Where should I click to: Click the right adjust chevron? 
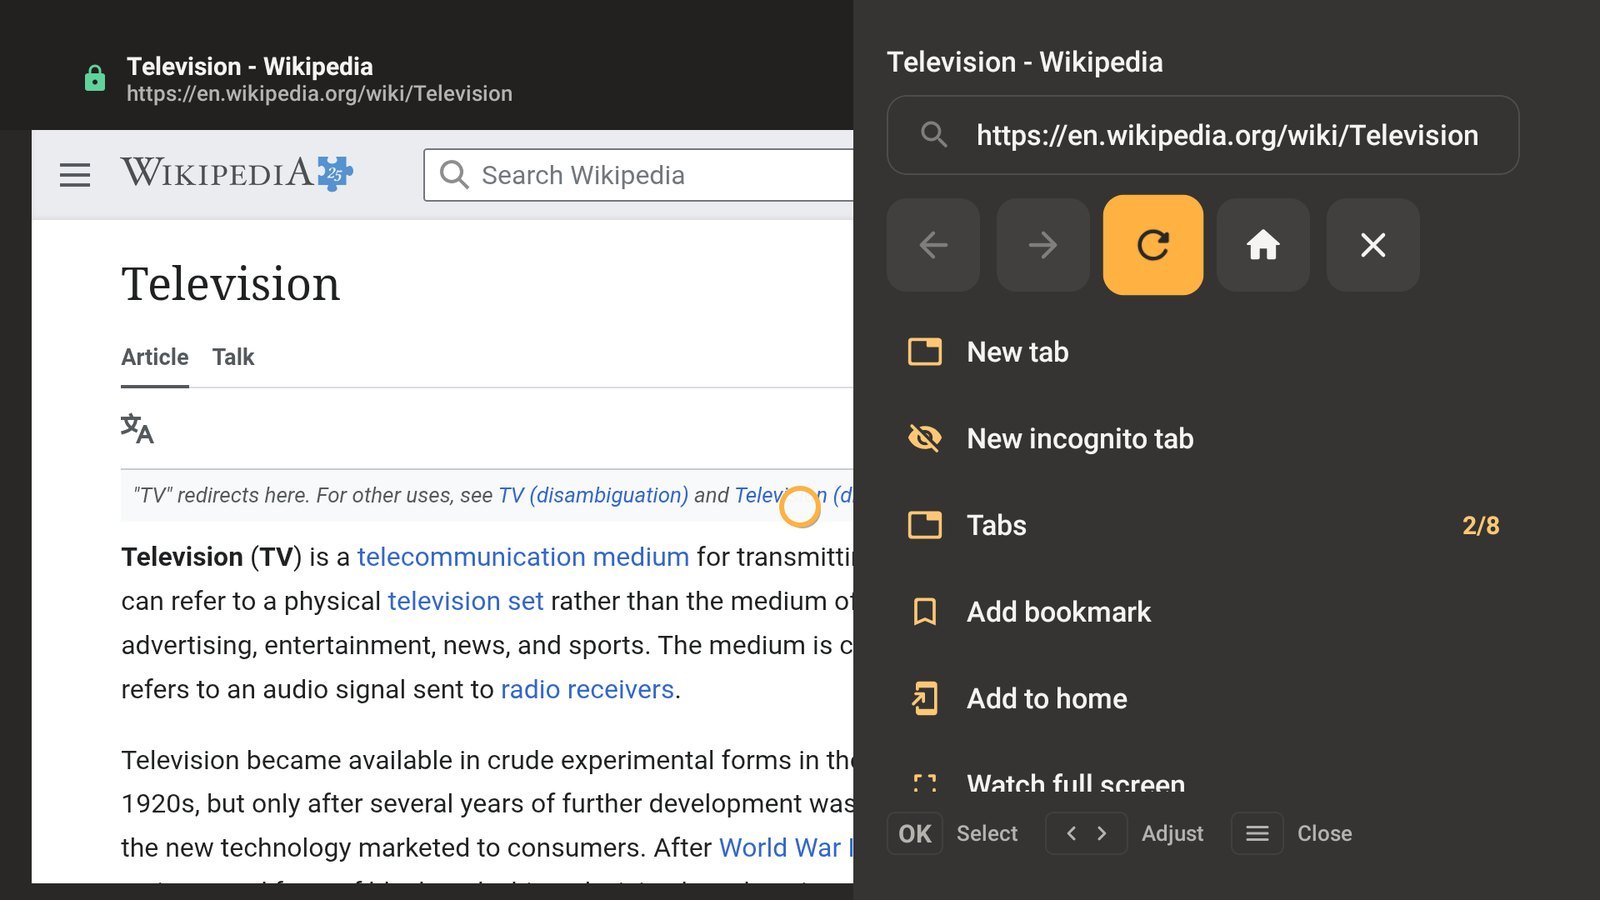coord(1102,833)
